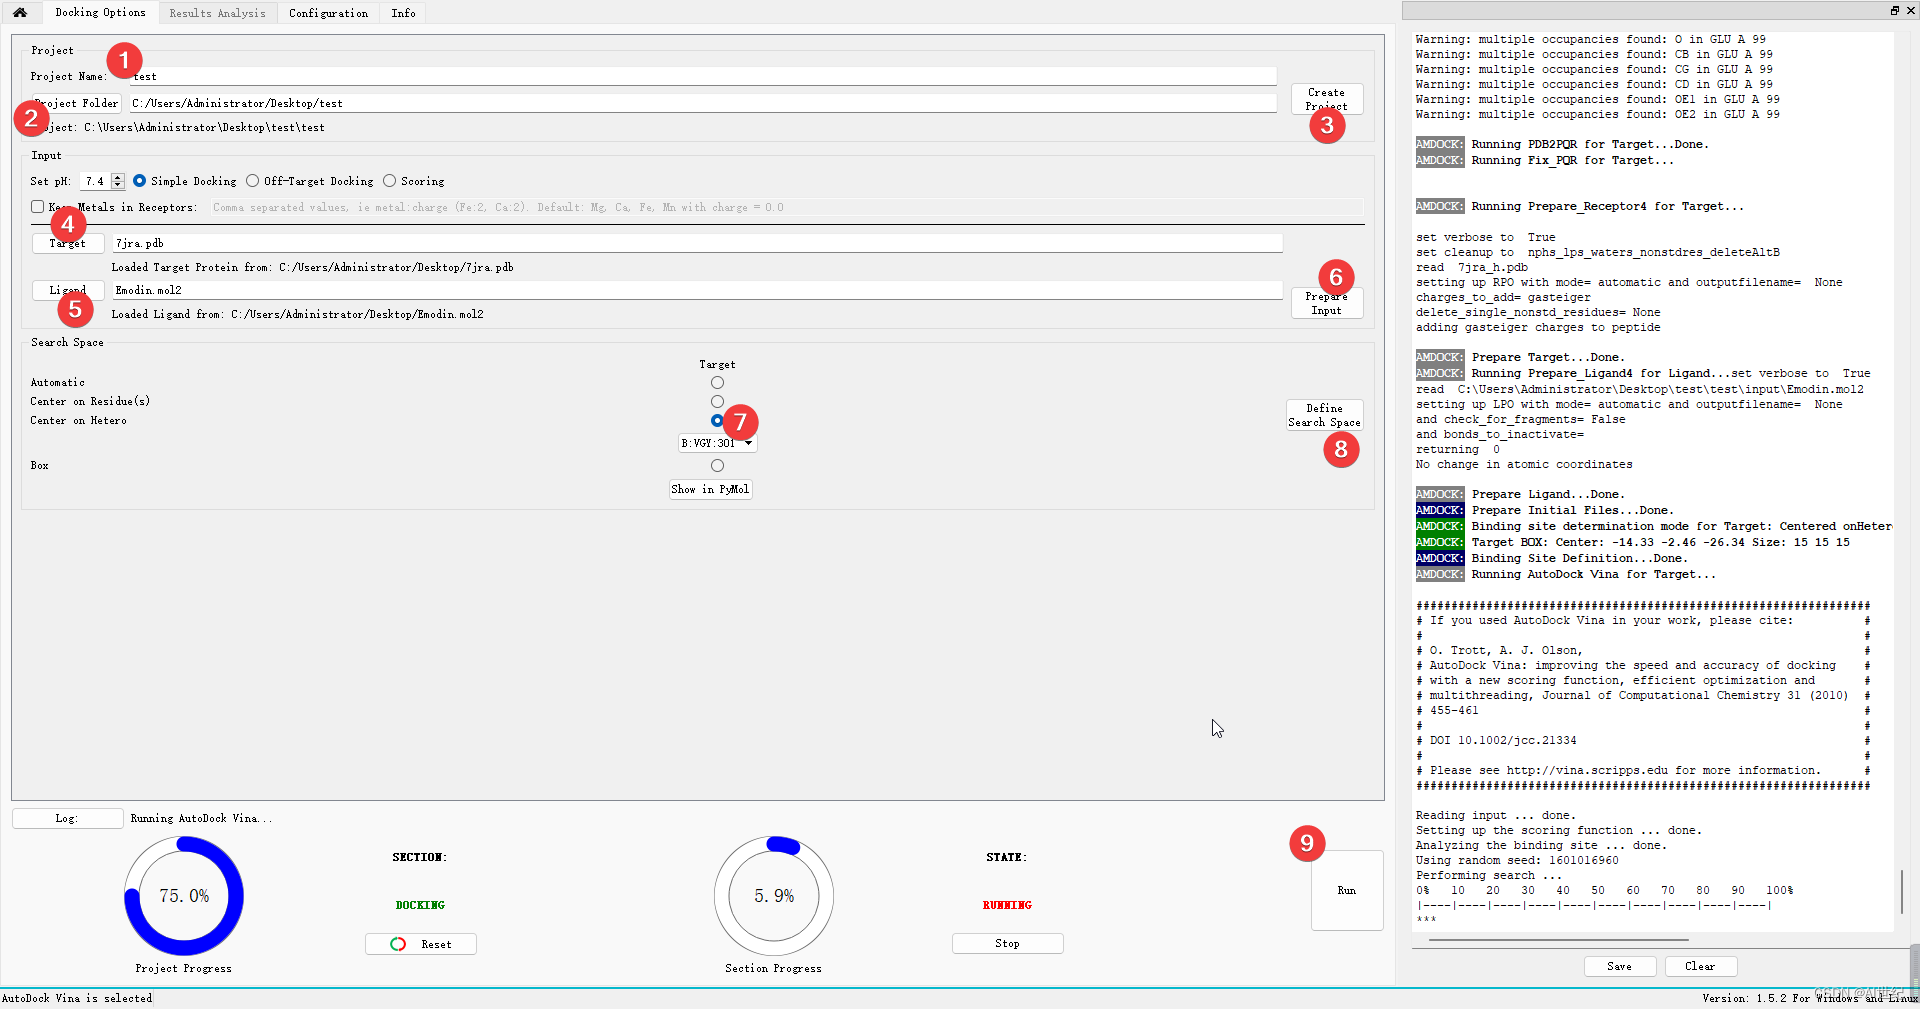Click the red-green Reset circle icon
The width and height of the screenshot is (1920, 1009).
click(398, 944)
